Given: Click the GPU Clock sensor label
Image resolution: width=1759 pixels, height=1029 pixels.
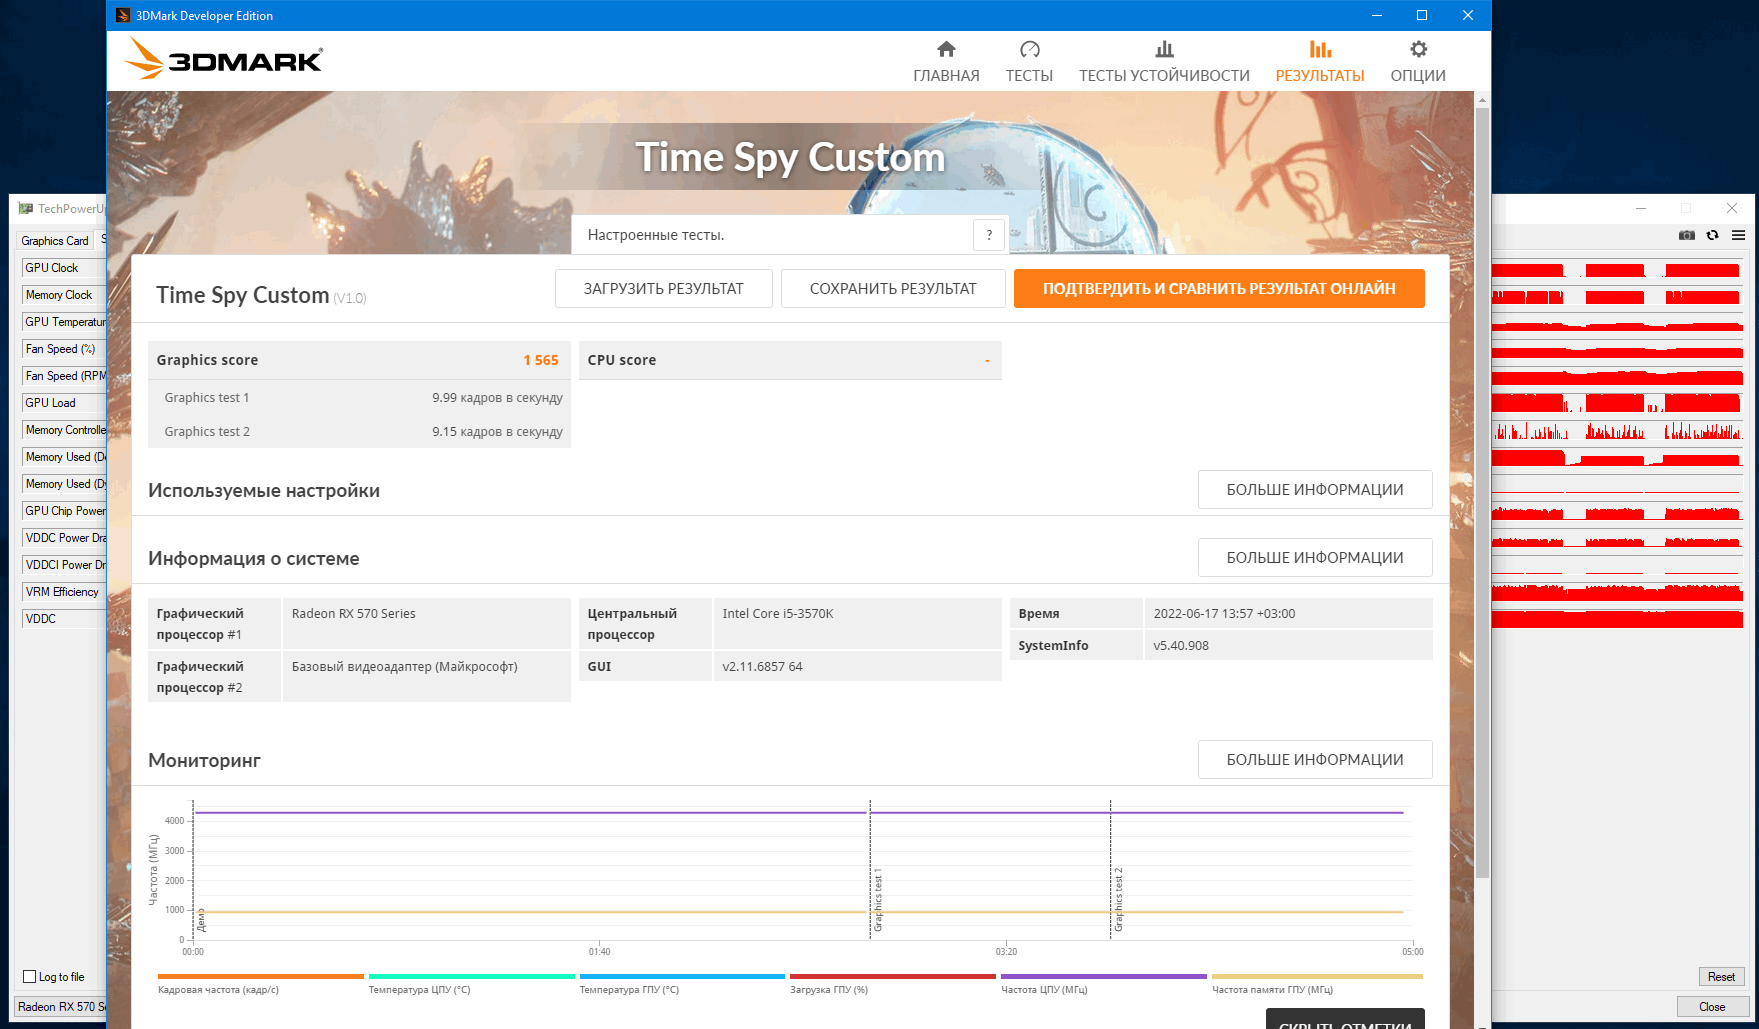Looking at the screenshot, I should coord(63,268).
